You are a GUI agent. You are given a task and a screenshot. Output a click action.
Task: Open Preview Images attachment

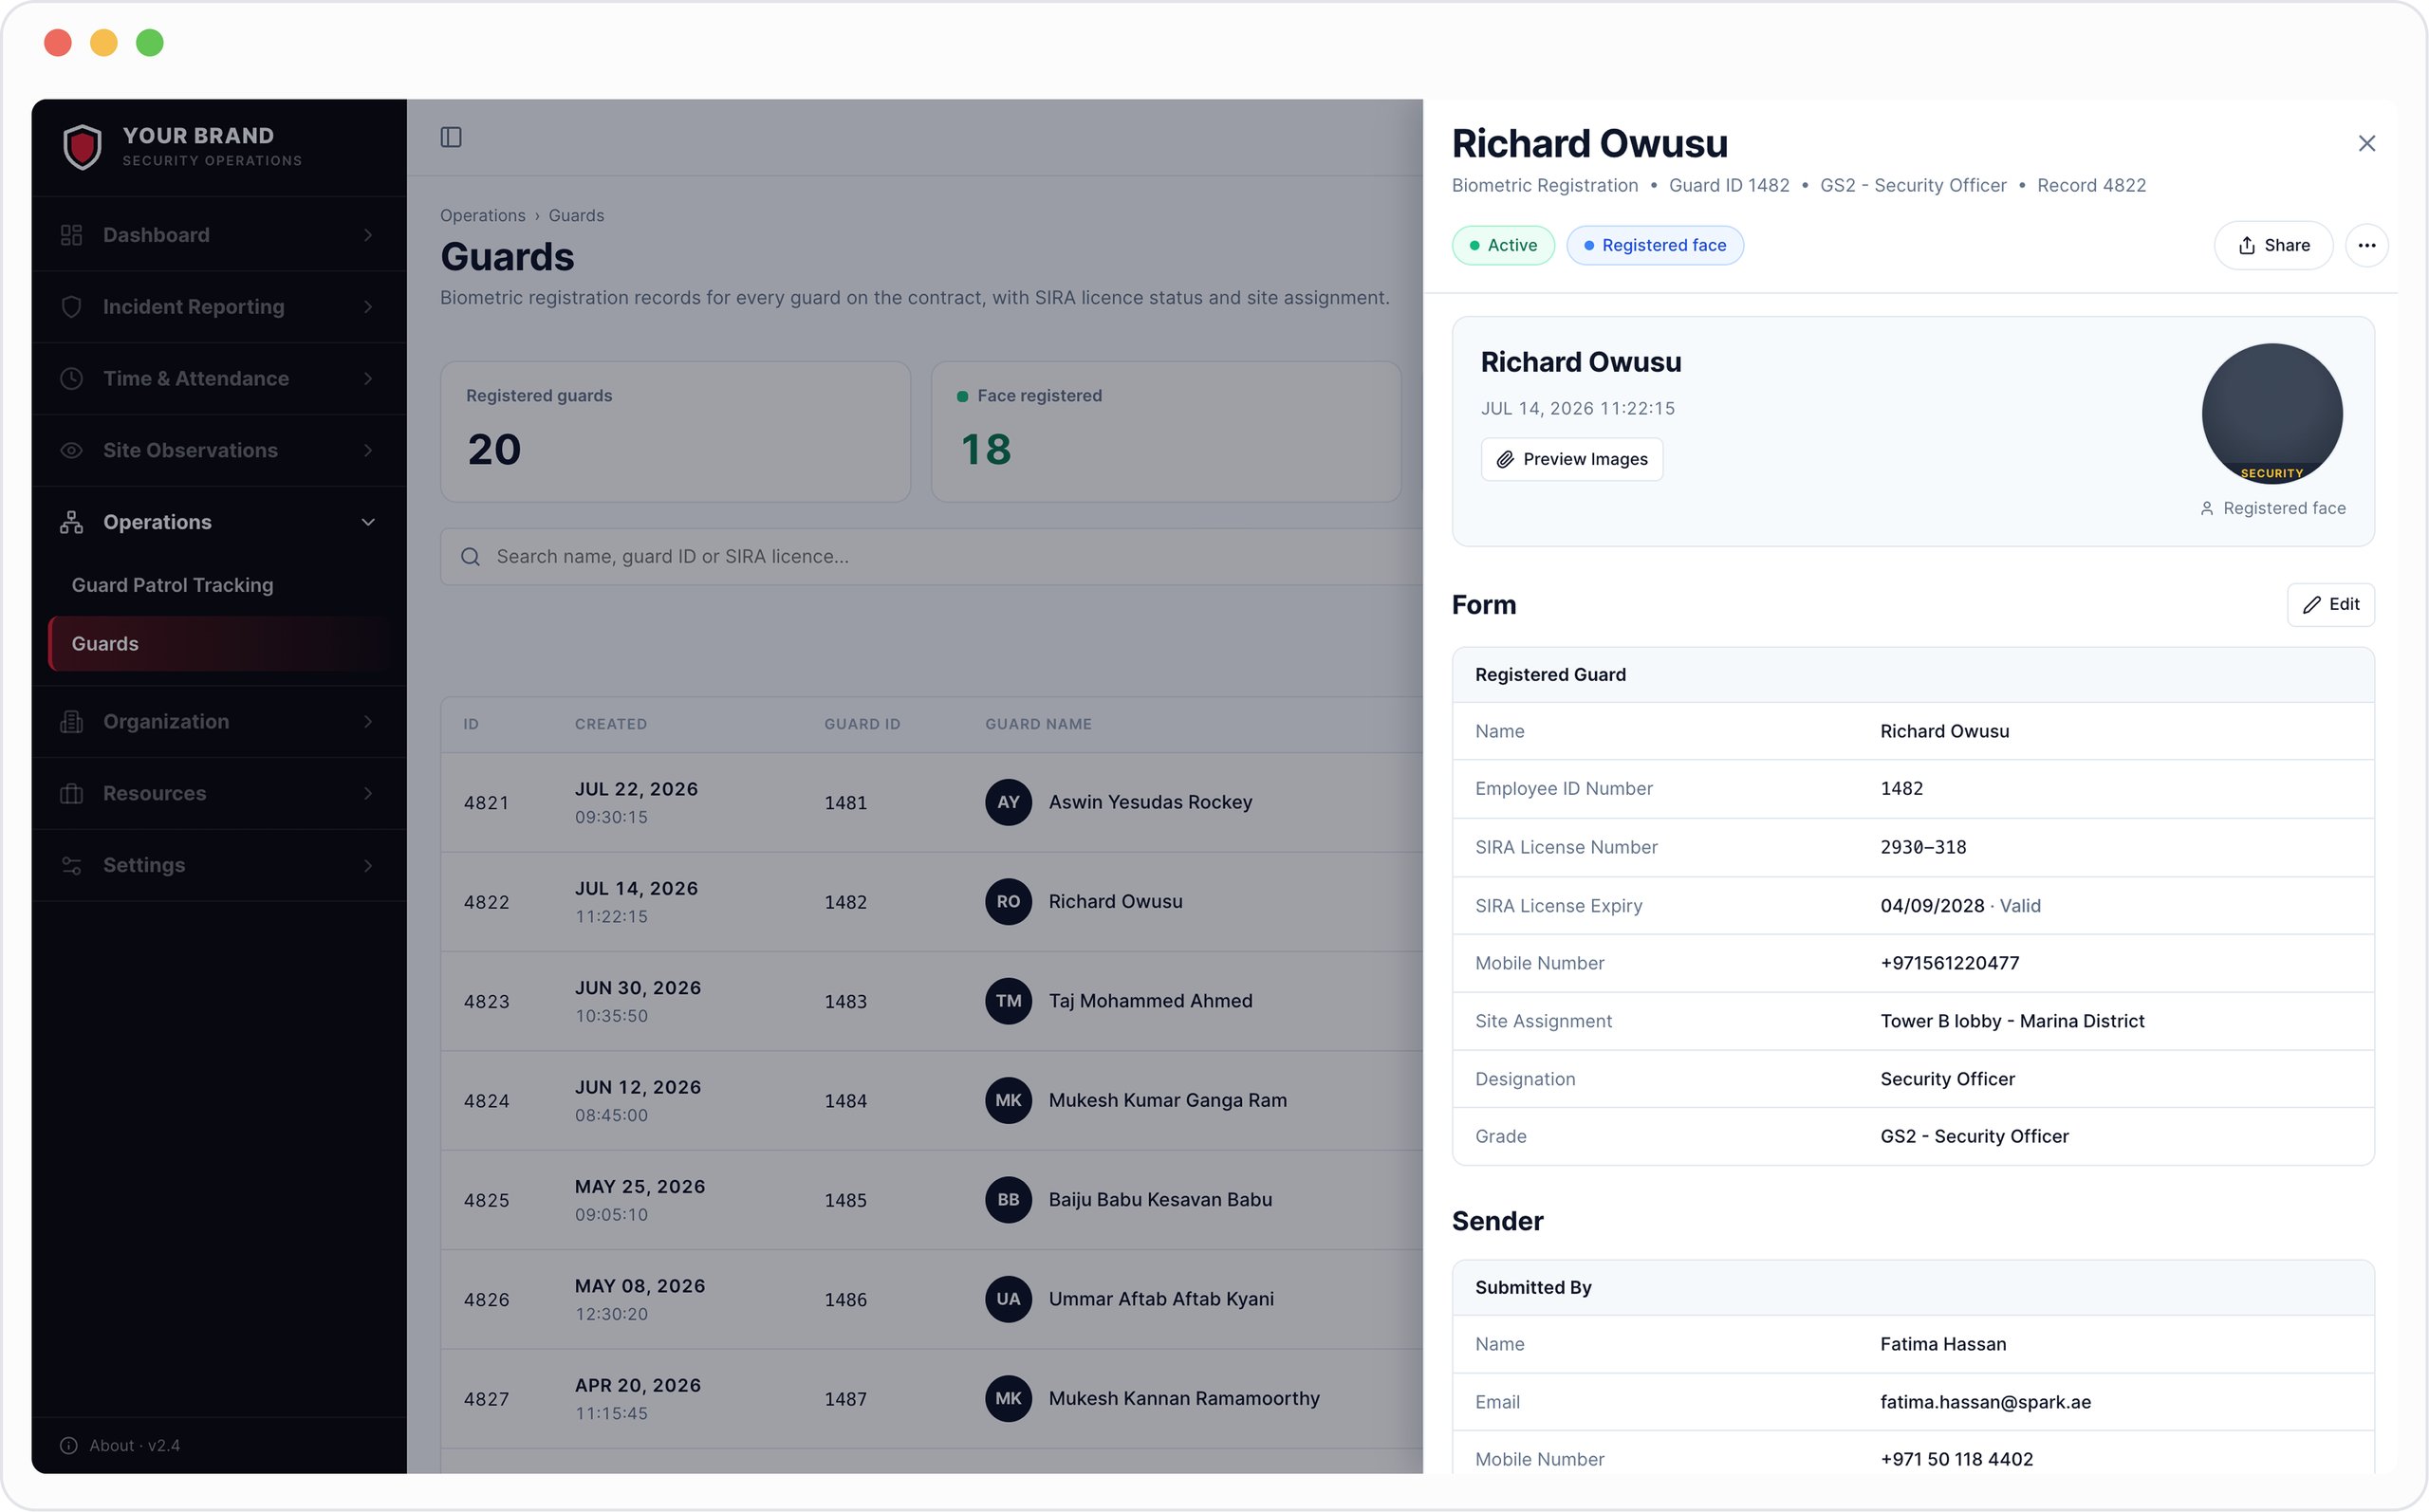(1571, 459)
